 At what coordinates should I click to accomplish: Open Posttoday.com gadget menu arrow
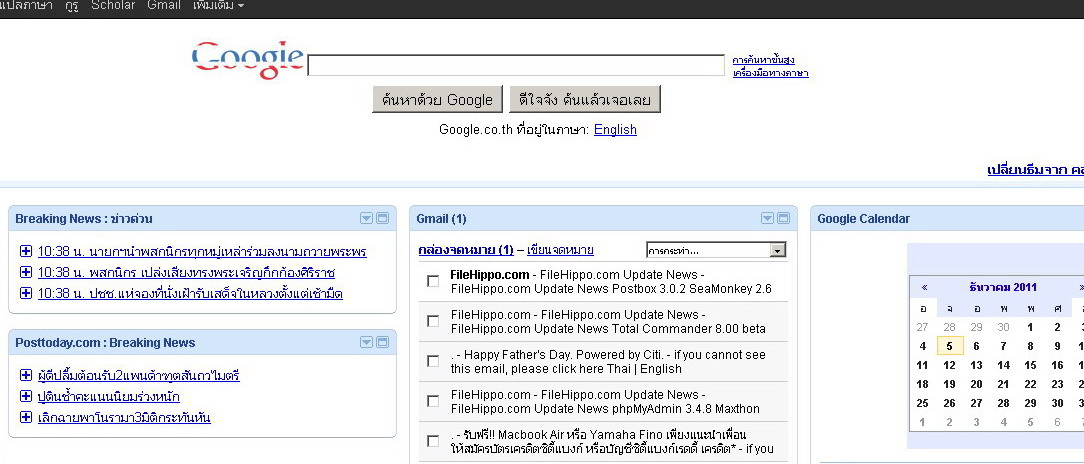click(366, 342)
